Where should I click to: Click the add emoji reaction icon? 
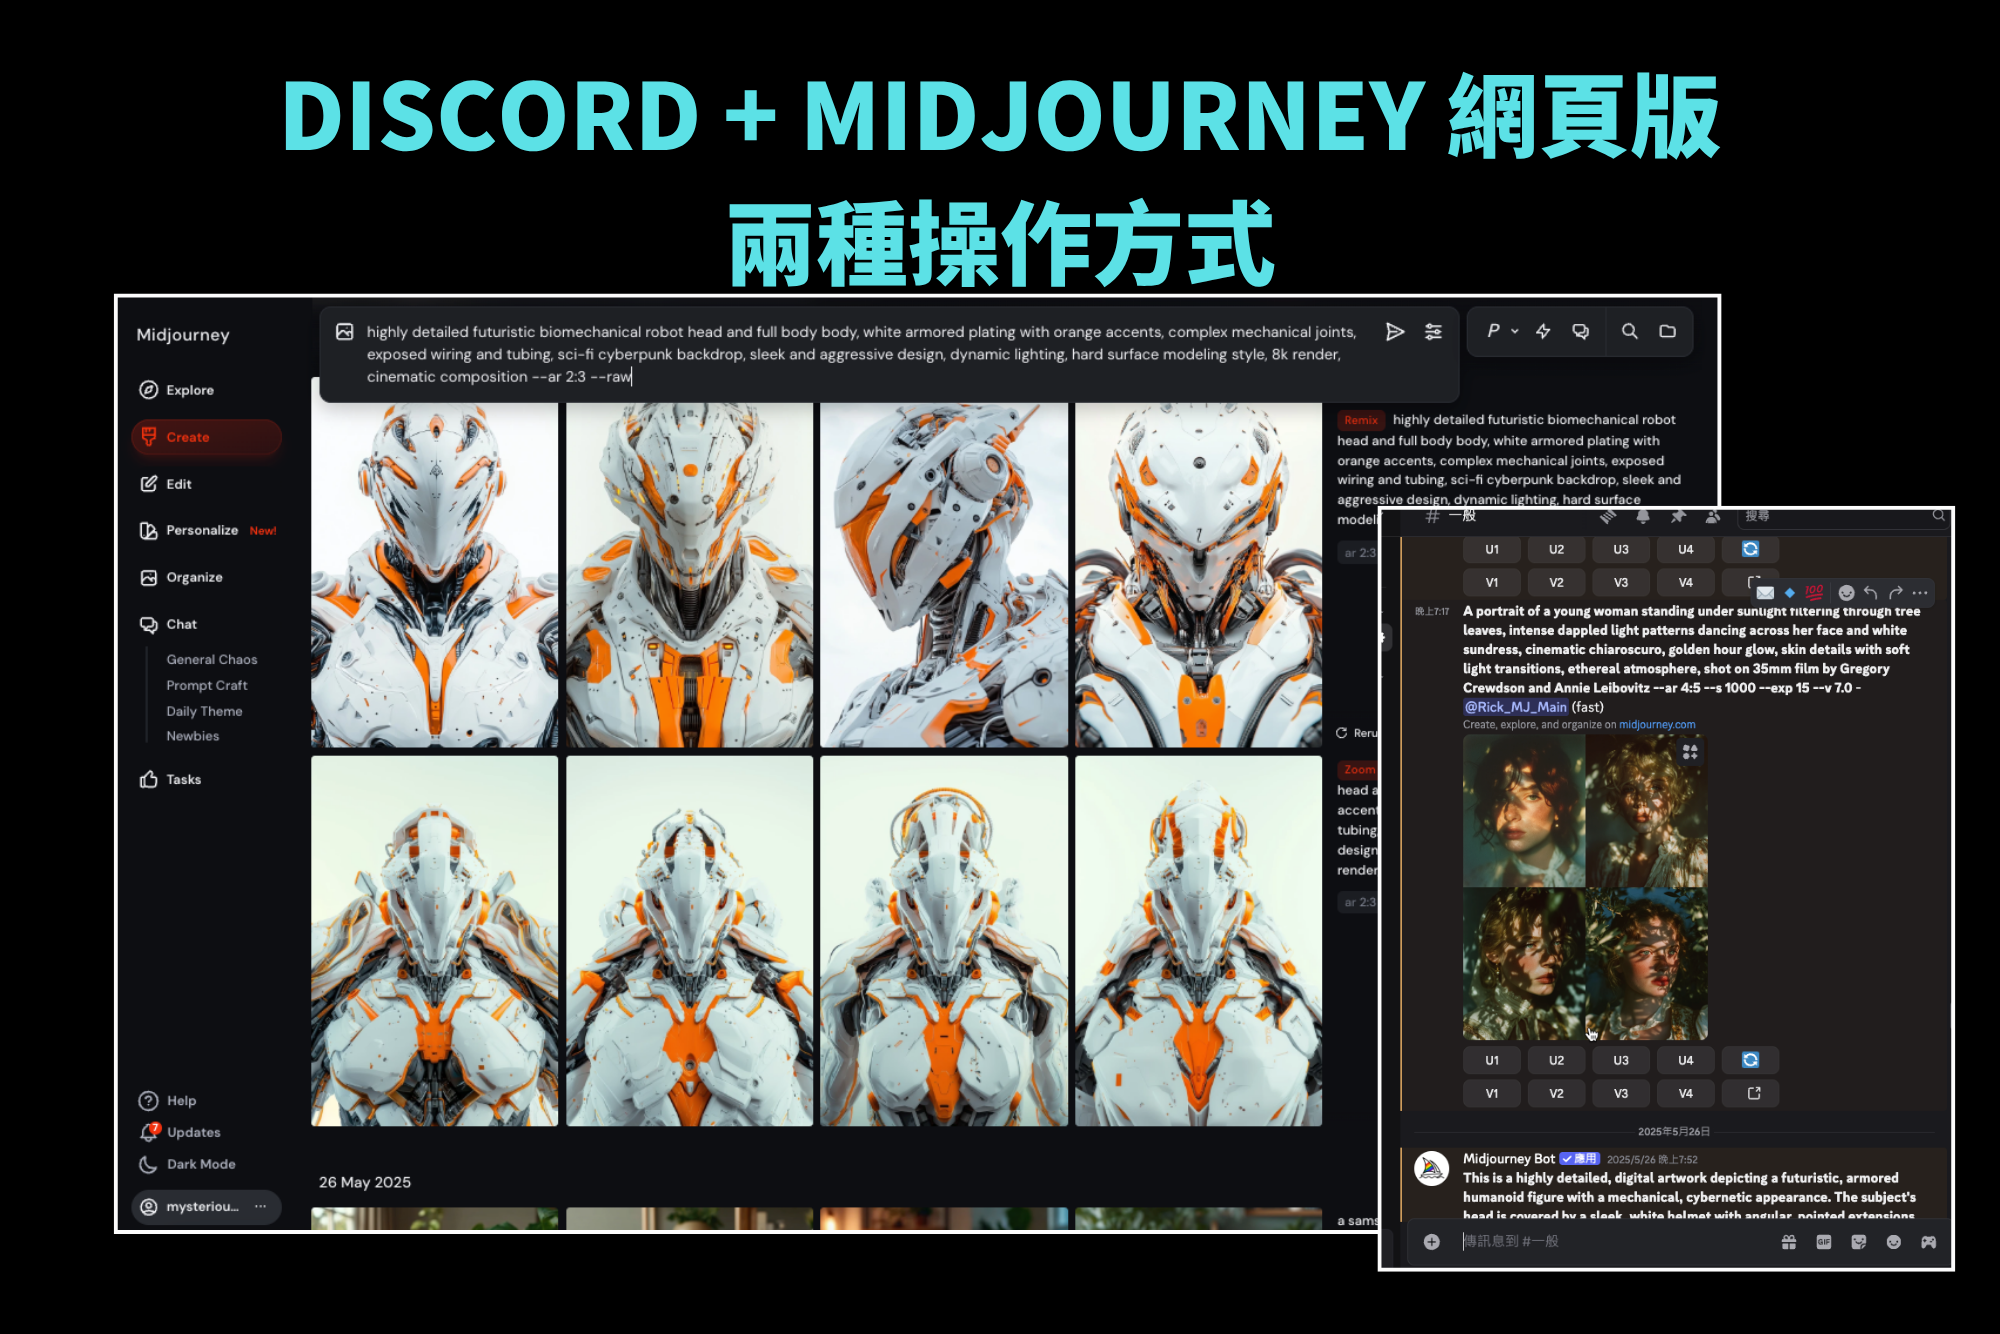tap(1846, 592)
